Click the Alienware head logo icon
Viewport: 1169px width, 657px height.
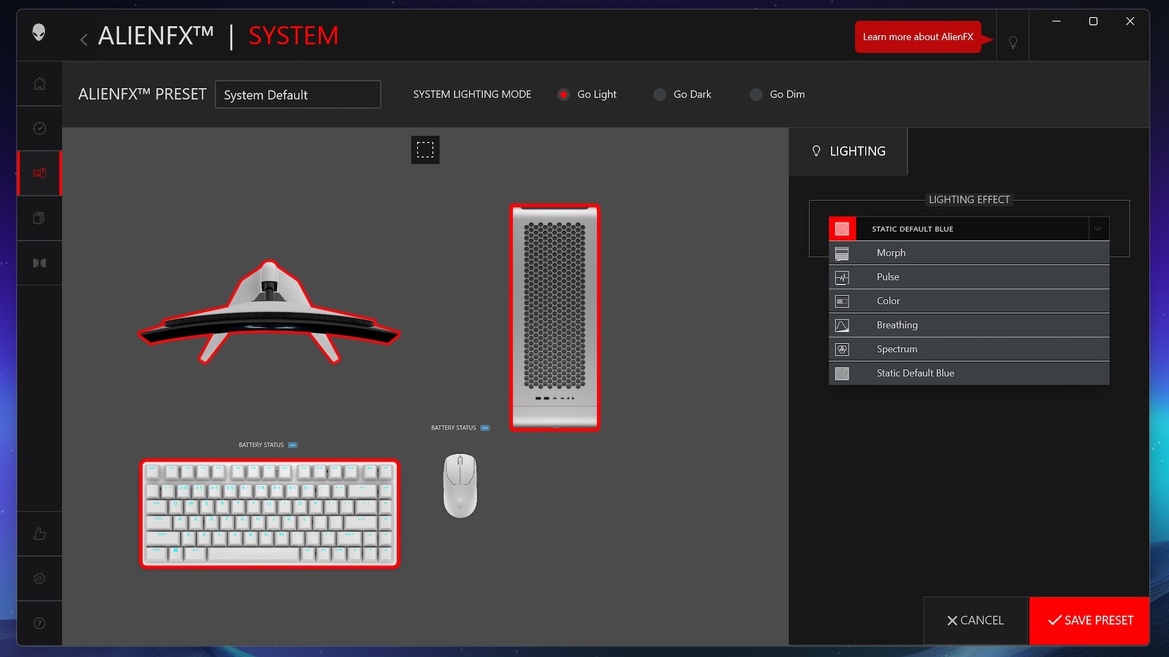click(39, 32)
